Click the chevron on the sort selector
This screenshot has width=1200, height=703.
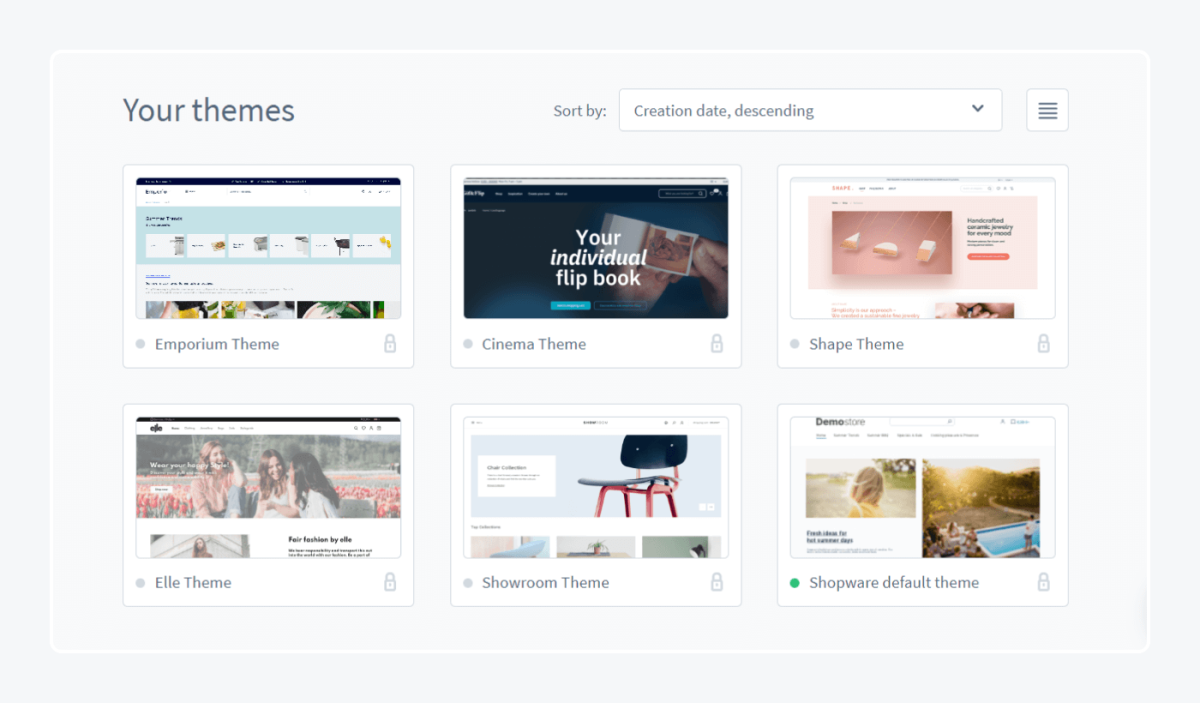tap(977, 110)
